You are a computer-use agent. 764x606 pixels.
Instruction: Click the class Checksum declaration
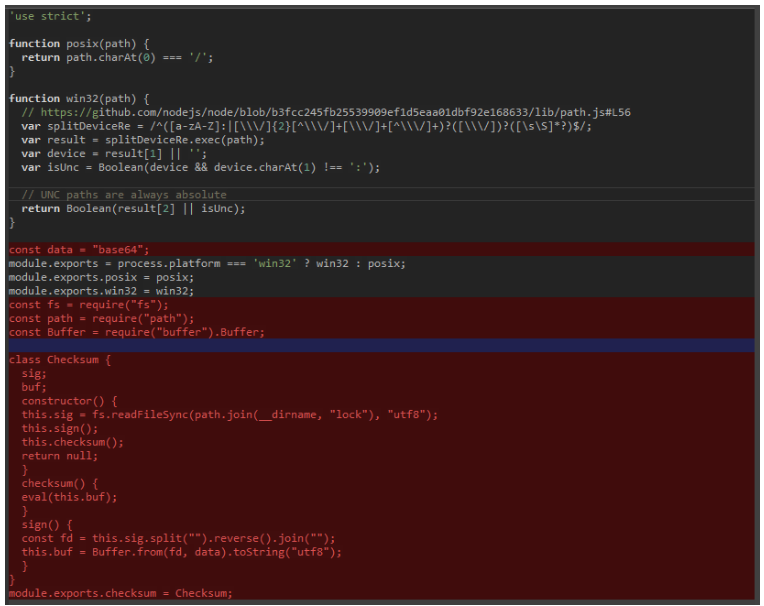coord(60,359)
